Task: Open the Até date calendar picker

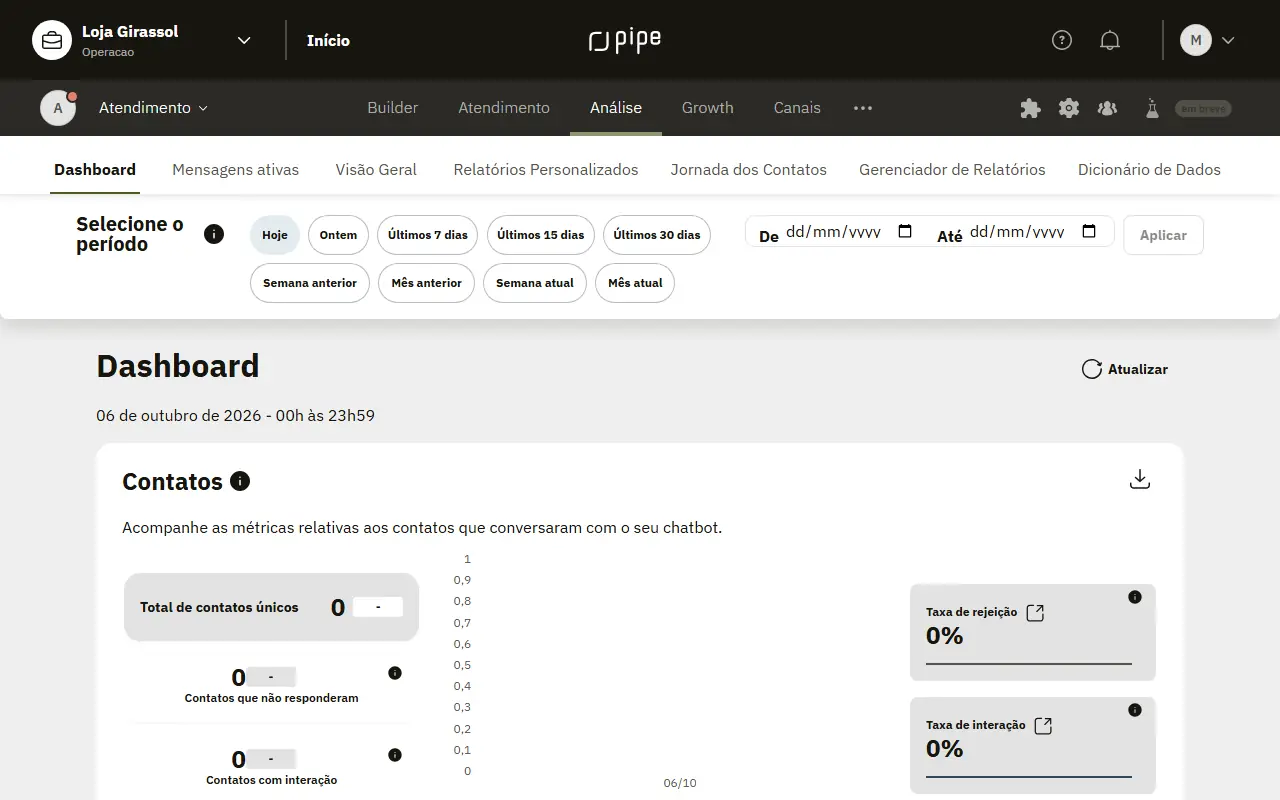Action: click(x=1089, y=232)
